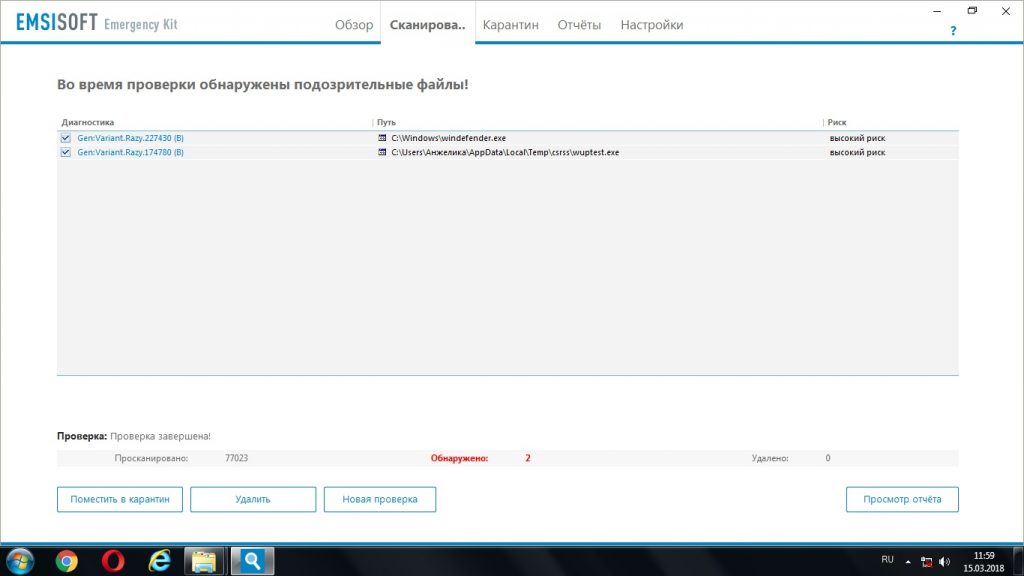The height and width of the screenshot is (576, 1024).
Task: Open the Gen:Variant.Razy.174780 (B) link
Action: pos(131,152)
